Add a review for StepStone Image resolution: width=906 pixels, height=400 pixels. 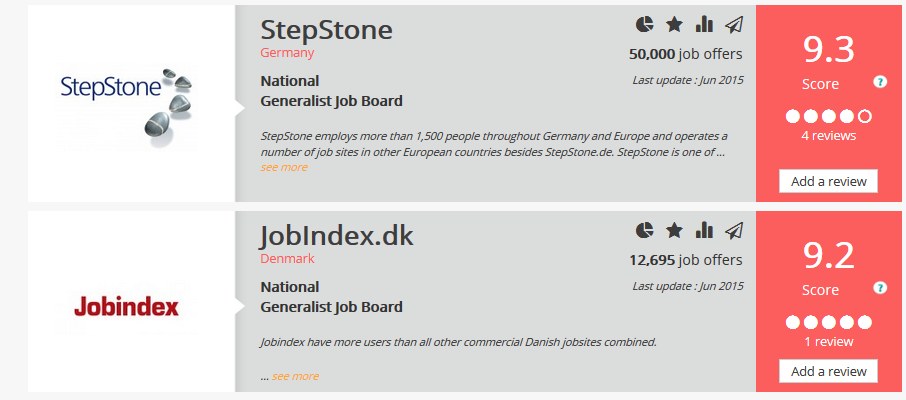pyautogui.click(x=828, y=181)
